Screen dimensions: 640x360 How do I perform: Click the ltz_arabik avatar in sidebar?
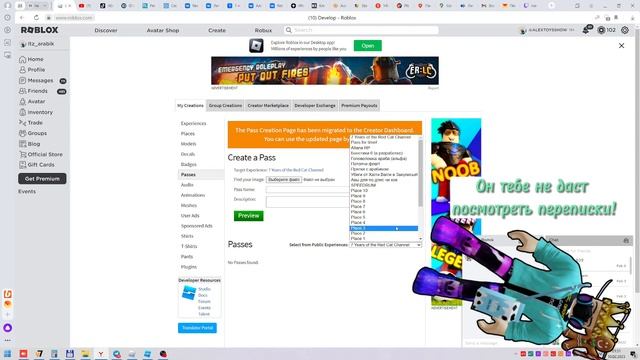pos(23,44)
